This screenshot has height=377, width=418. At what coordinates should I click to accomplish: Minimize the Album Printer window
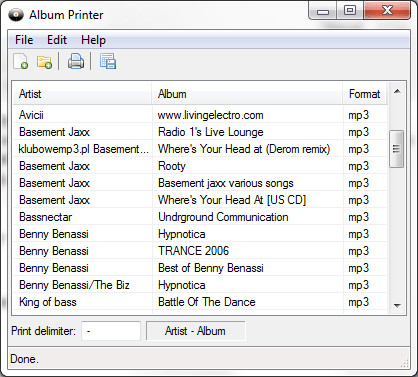tap(323, 11)
